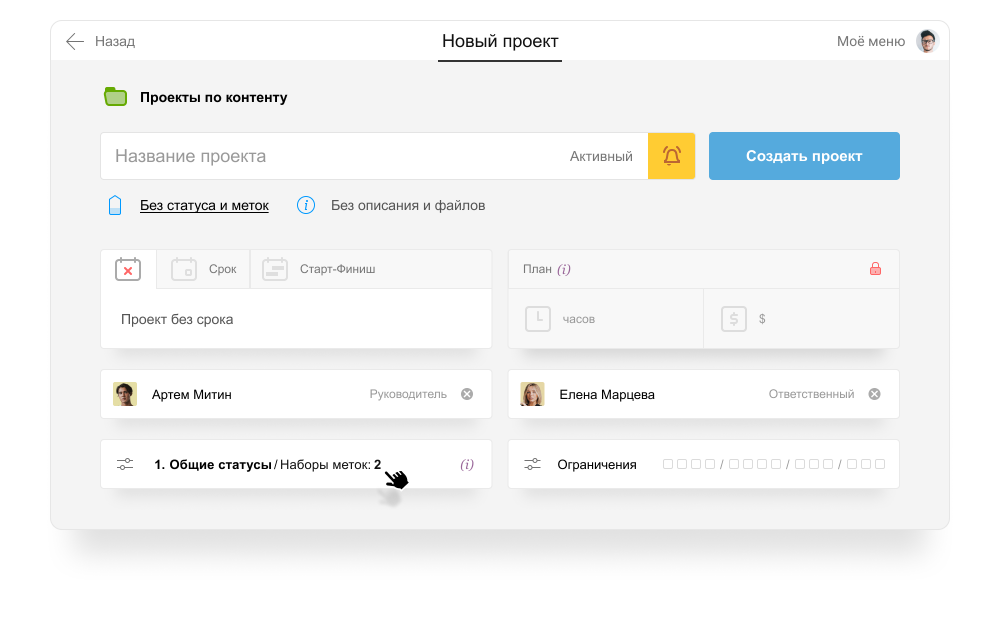Select the Новый проект tab title
The width and height of the screenshot is (1000, 620).
pos(500,41)
